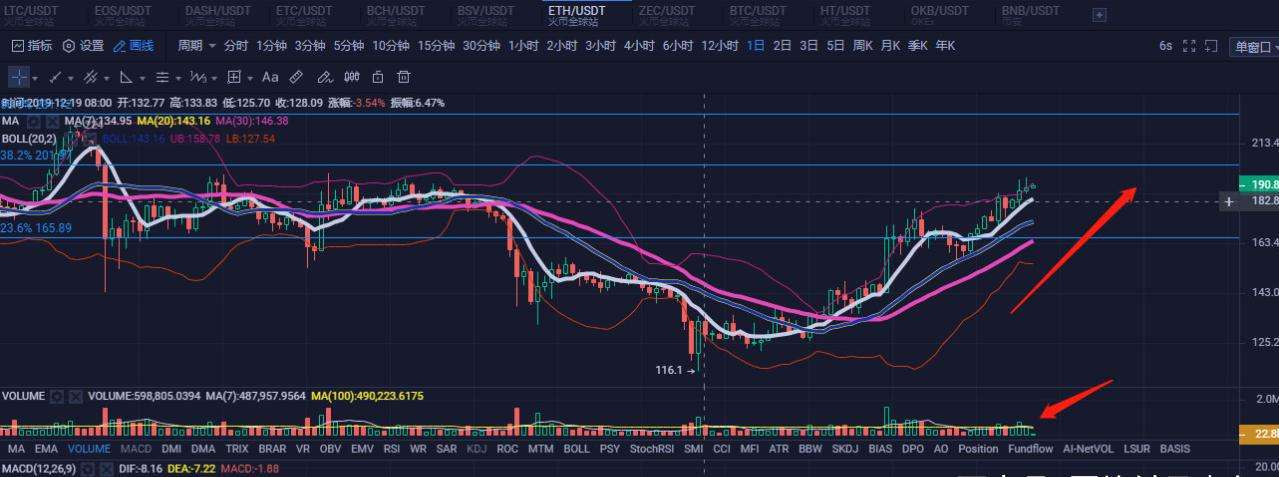
Task: Open VOLUME indicator settings gear
Action: click(x=58, y=396)
